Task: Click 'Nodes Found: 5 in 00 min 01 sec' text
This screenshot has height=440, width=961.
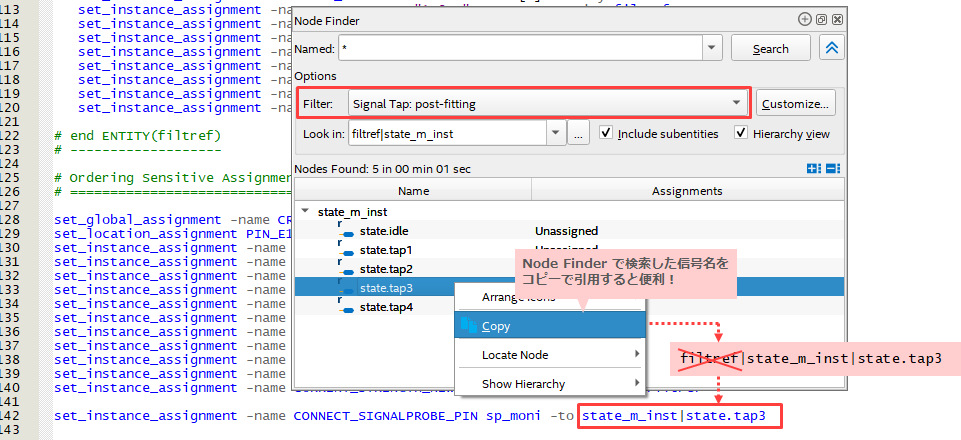Action: [382, 169]
